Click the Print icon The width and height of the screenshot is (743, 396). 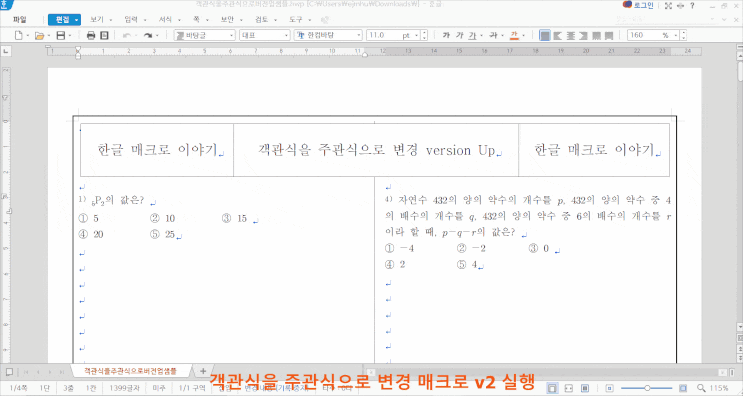[x=91, y=36]
